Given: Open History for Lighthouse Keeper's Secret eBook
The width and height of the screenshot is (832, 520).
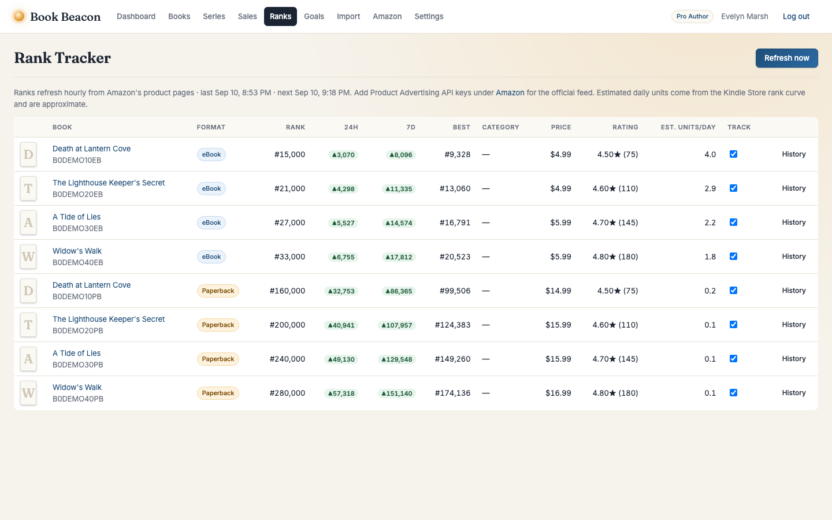Looking at the screenshot, I should coord(793,188).
